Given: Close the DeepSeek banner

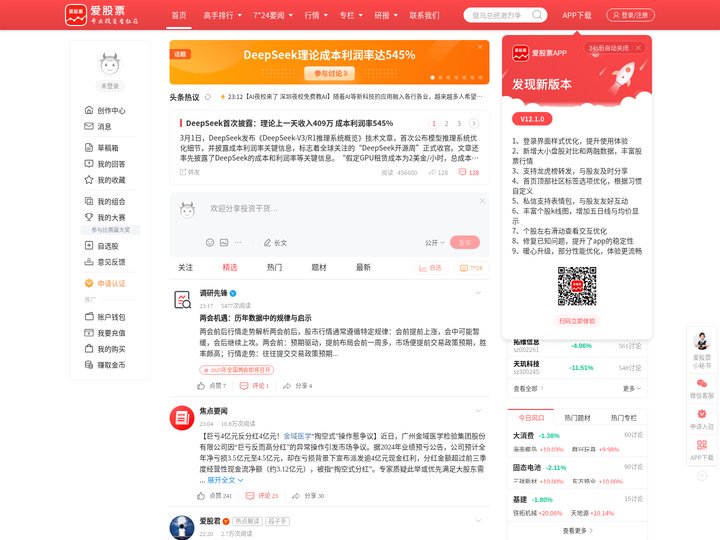Looking at the screenshot, I should [x=480, y=47].
